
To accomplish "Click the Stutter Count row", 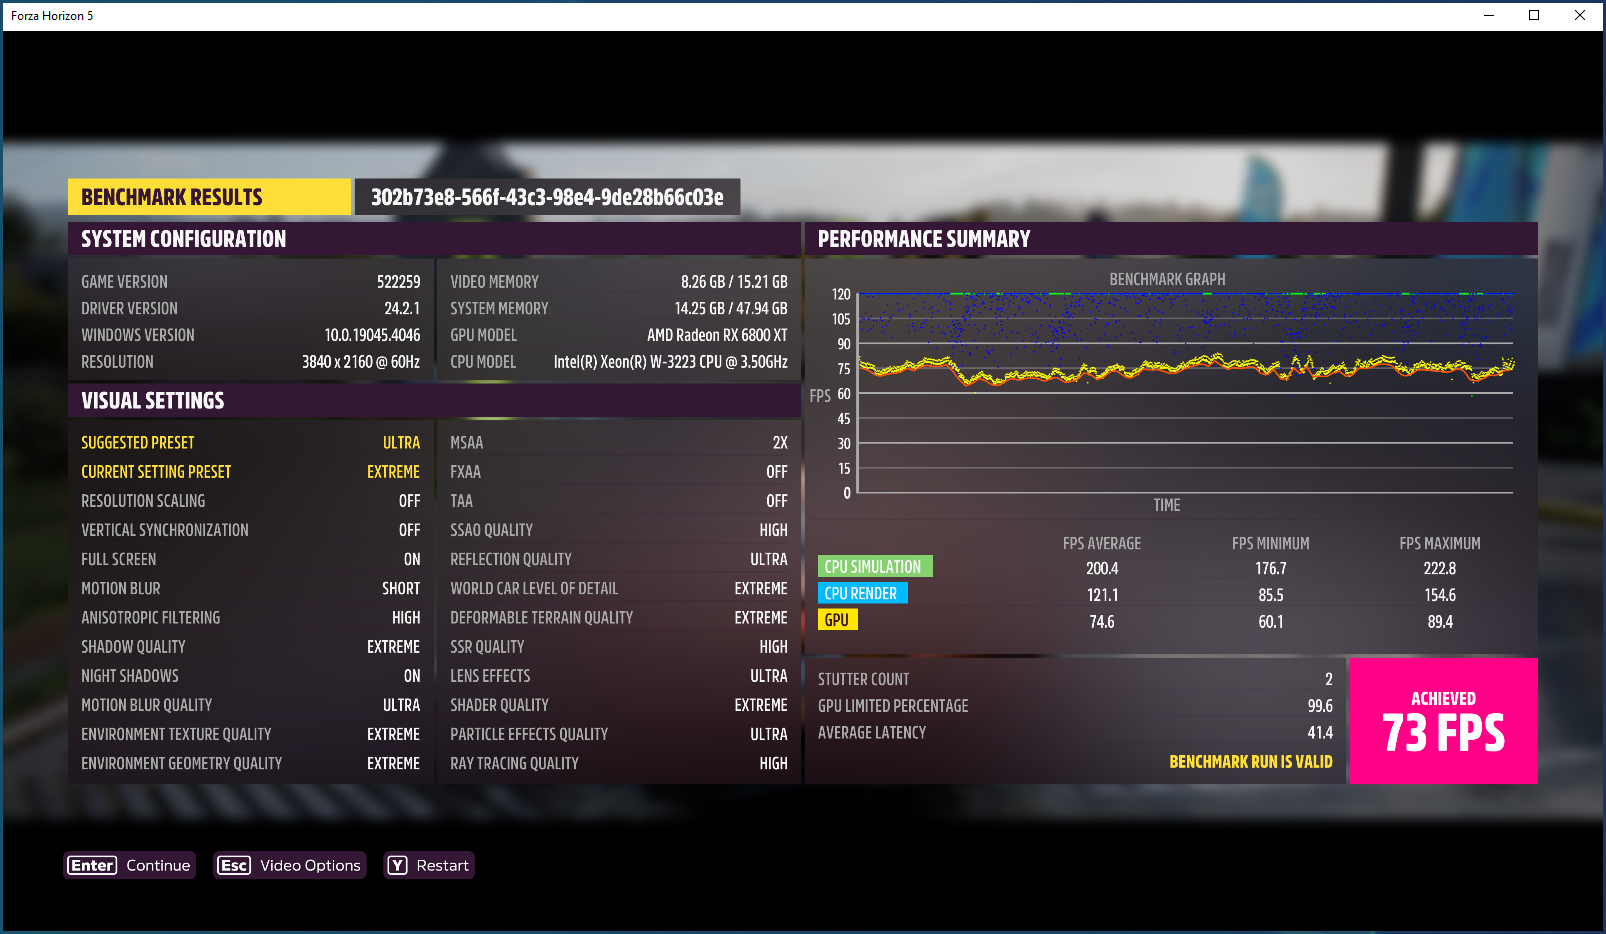I will [1075, 679].
